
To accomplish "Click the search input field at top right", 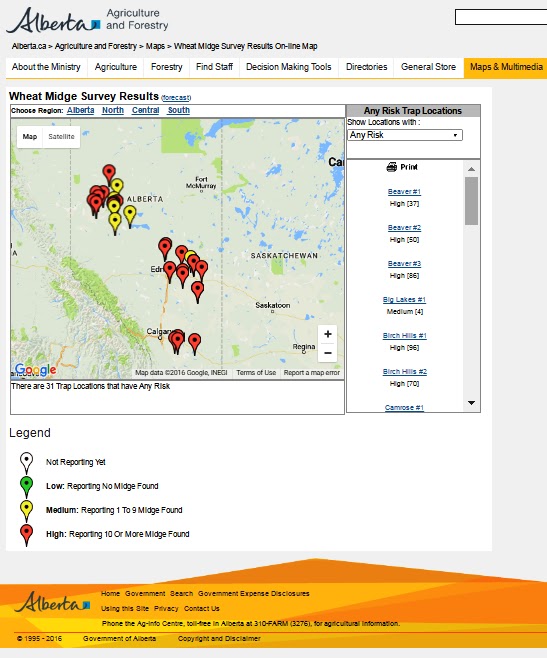I will tap(501, 17).
